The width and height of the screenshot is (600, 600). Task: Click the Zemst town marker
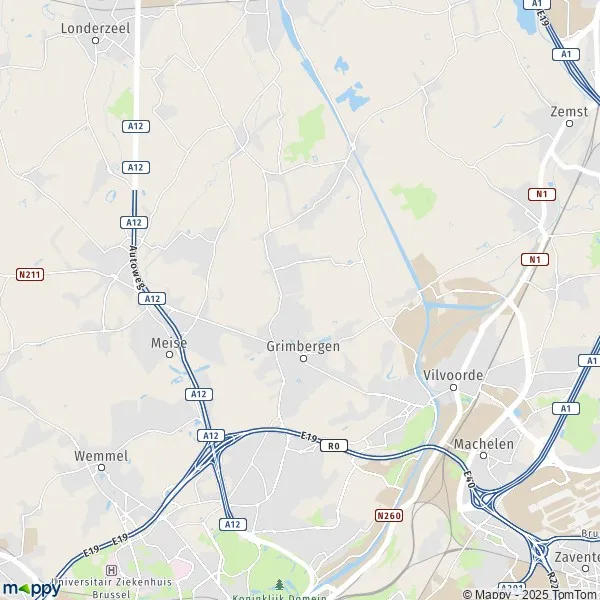pyautogui.click(x=569, y=123)
